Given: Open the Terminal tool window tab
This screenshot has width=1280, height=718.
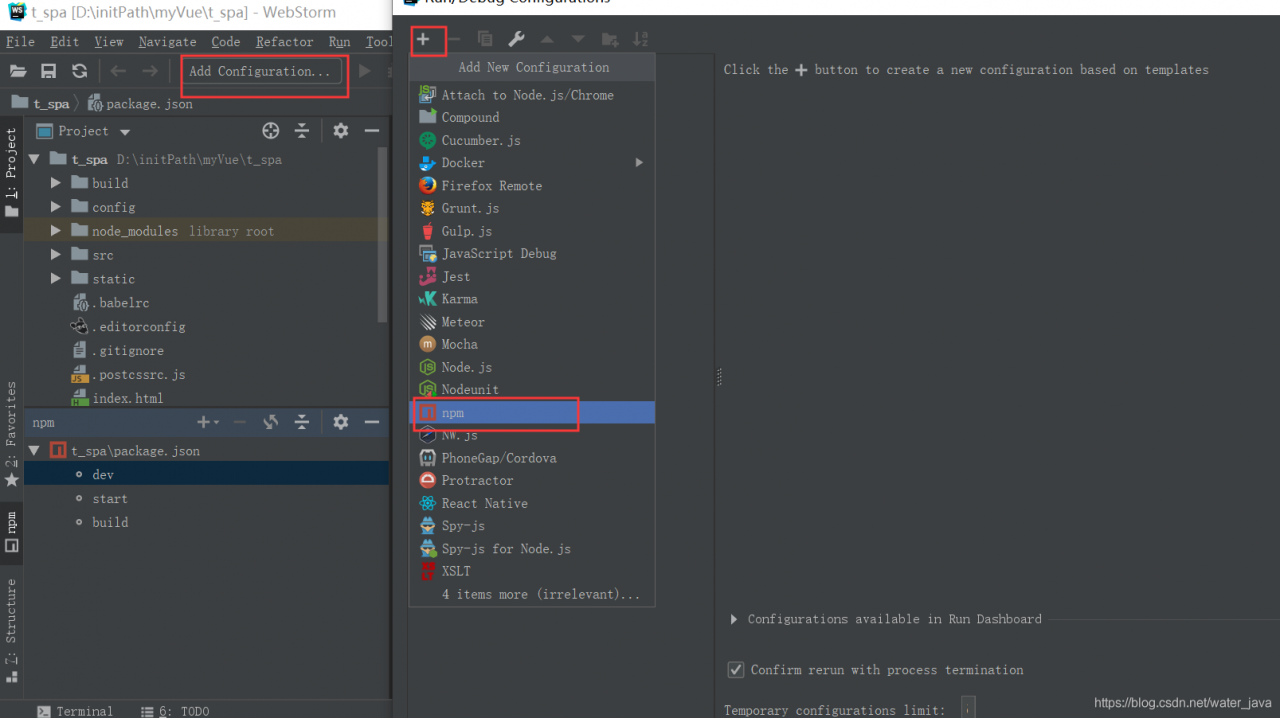Looking at the screenshot, I should coord(75,710).
